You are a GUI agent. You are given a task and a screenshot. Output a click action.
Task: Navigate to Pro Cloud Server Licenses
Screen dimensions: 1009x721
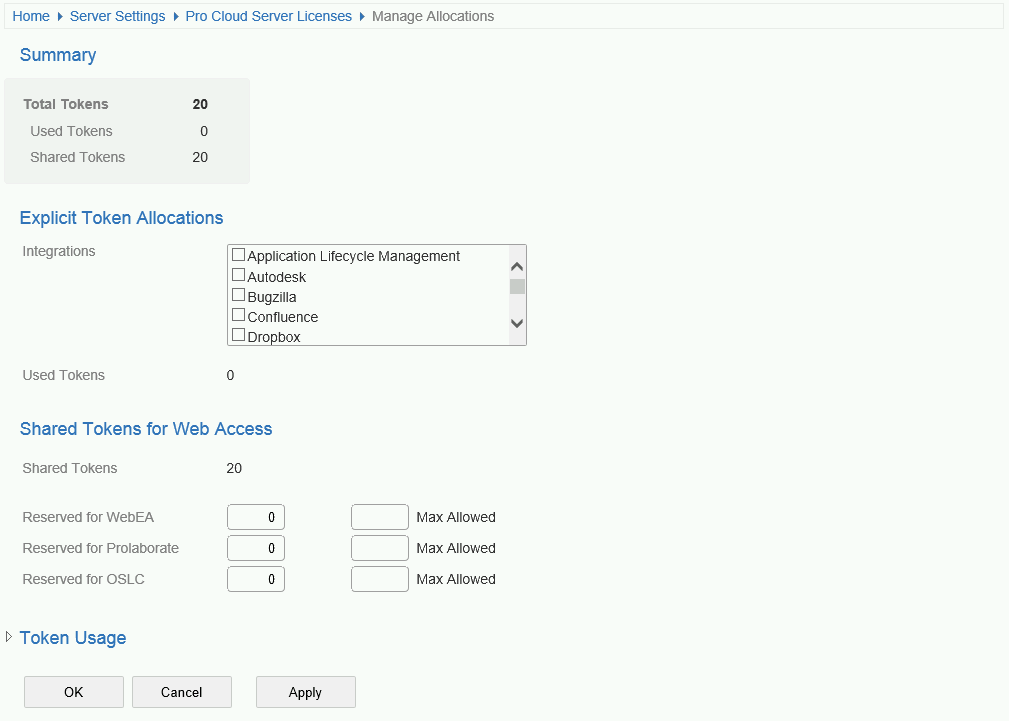click(x=268, y=16)
